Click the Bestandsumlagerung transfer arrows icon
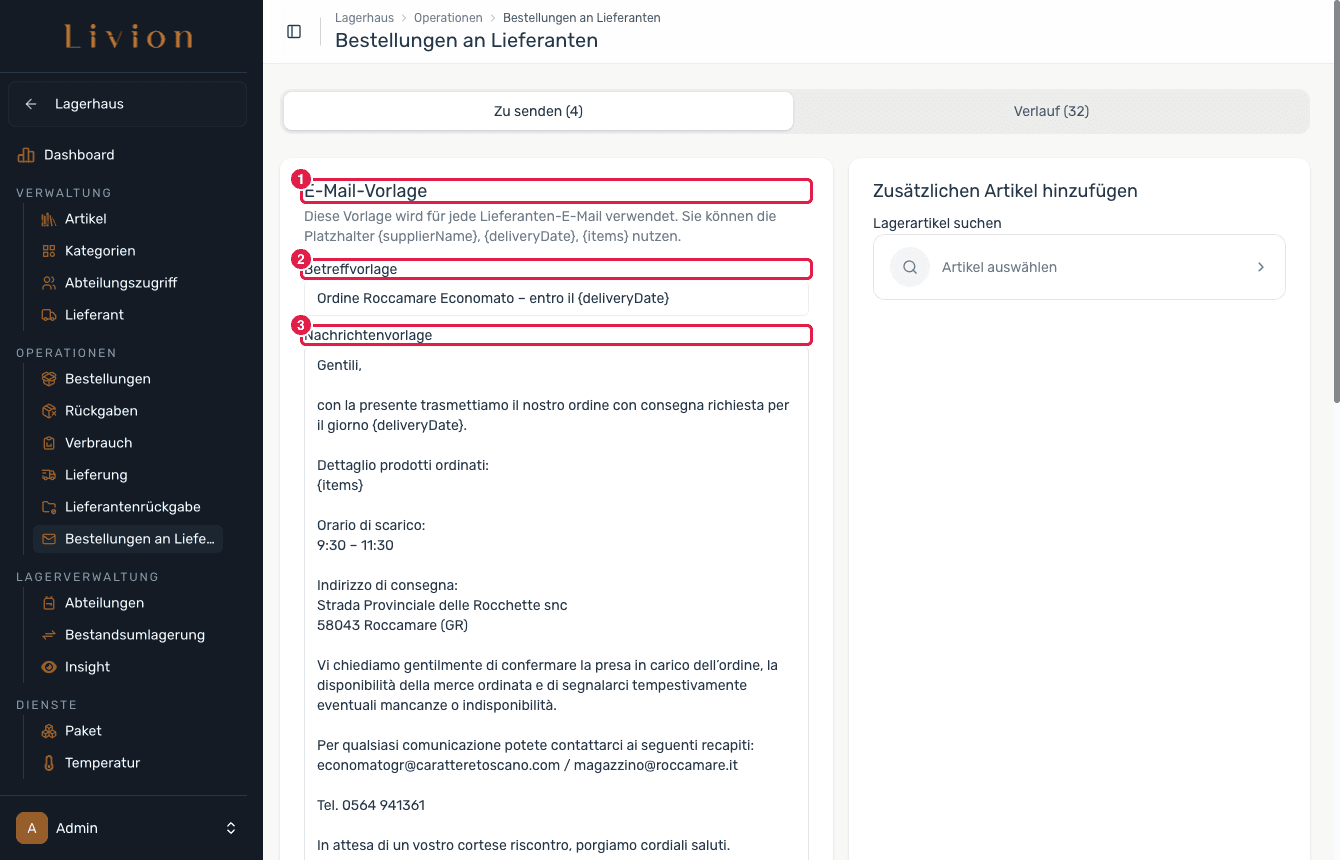Image resolution: width=1340 pixels, height=860 pixels. click(x=49, y=635)
